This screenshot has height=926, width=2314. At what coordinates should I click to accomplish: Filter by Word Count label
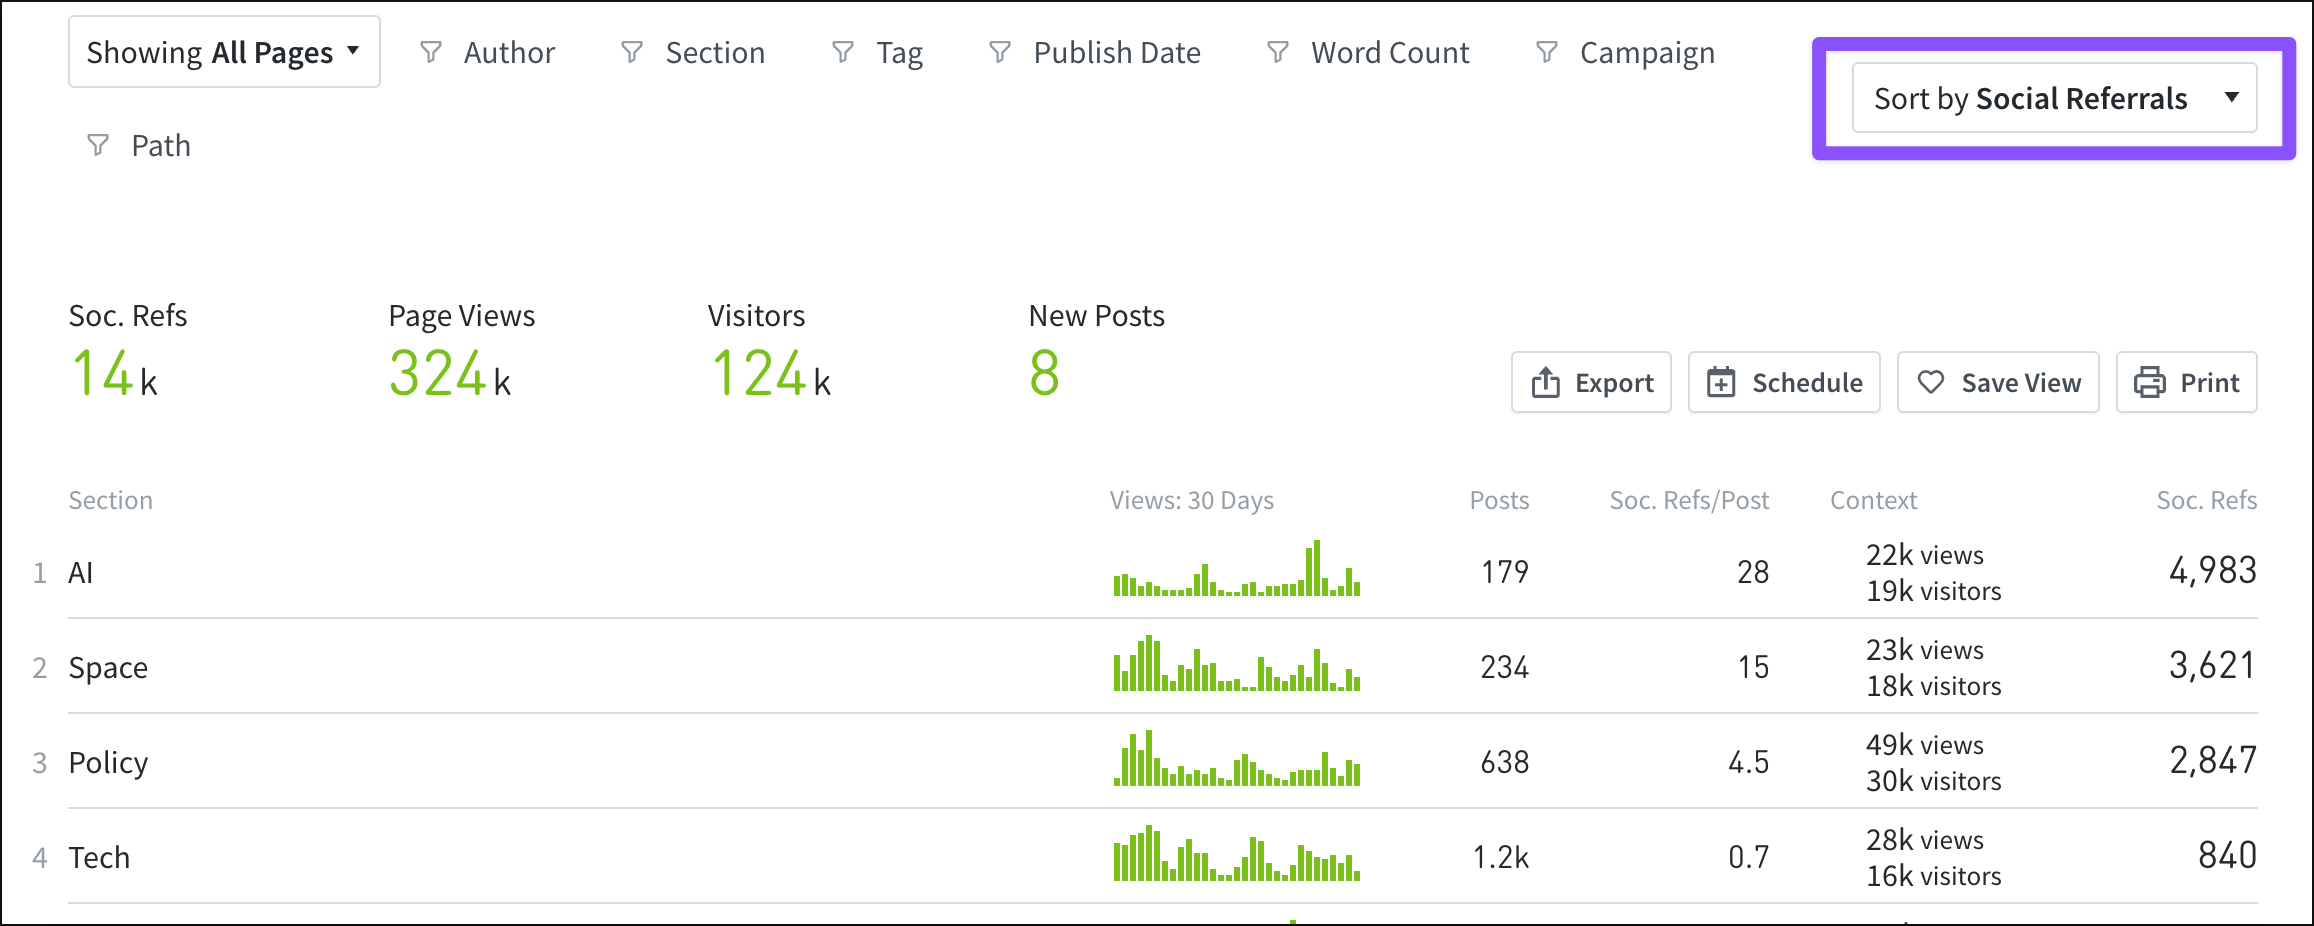point(1390,53)
